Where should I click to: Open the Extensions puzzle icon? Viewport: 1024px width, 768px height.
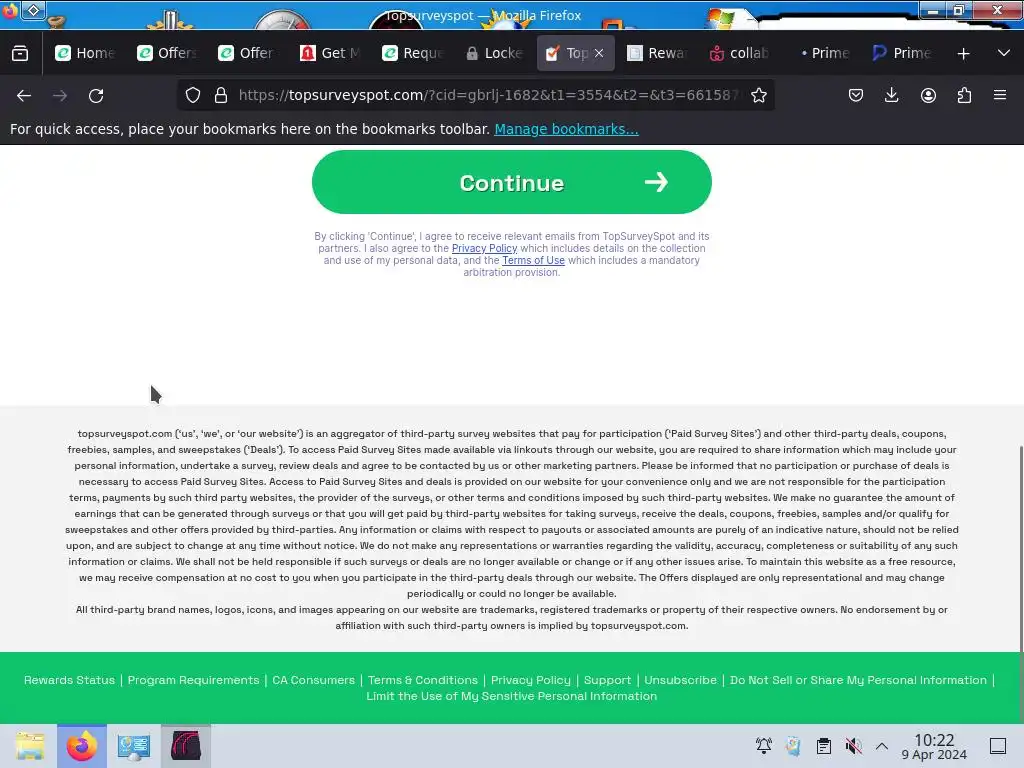[x=964, y=95]
